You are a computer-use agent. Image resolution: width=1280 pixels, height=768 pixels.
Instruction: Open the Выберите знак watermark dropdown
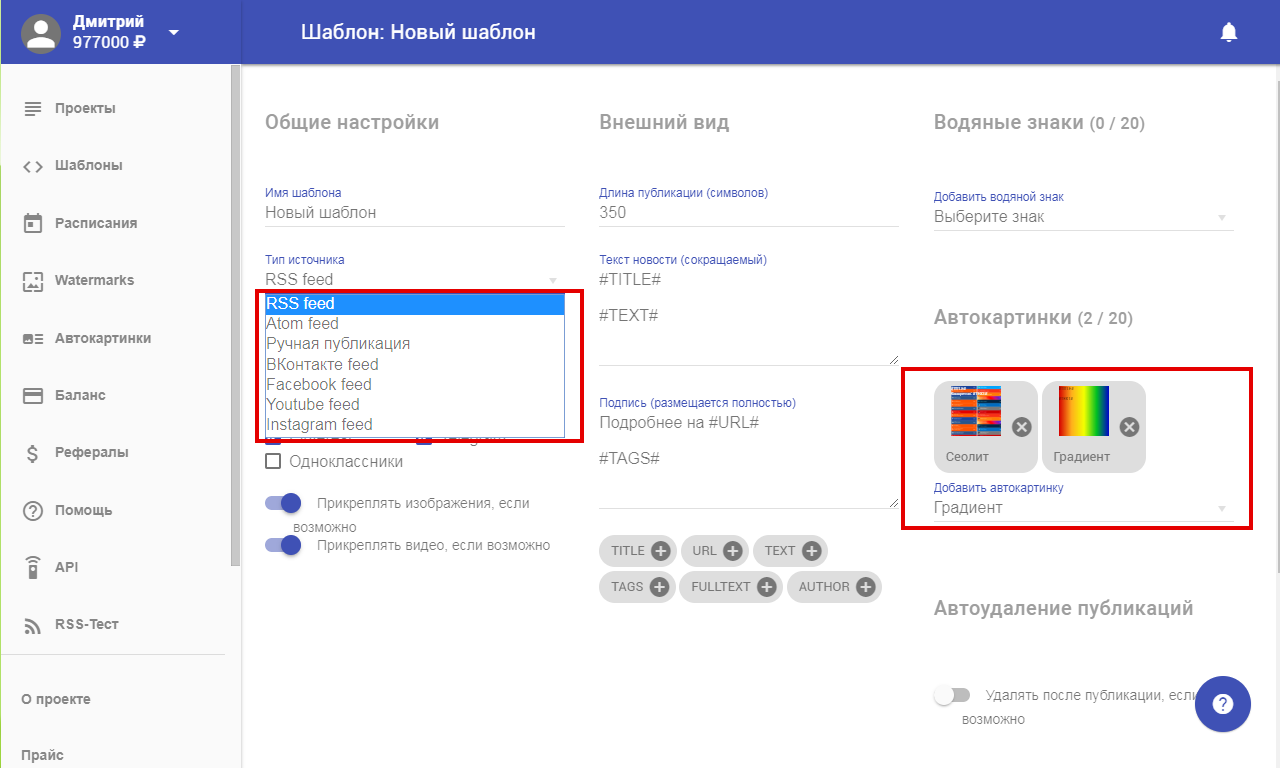pyautogui.click(x=1083, y=217)
